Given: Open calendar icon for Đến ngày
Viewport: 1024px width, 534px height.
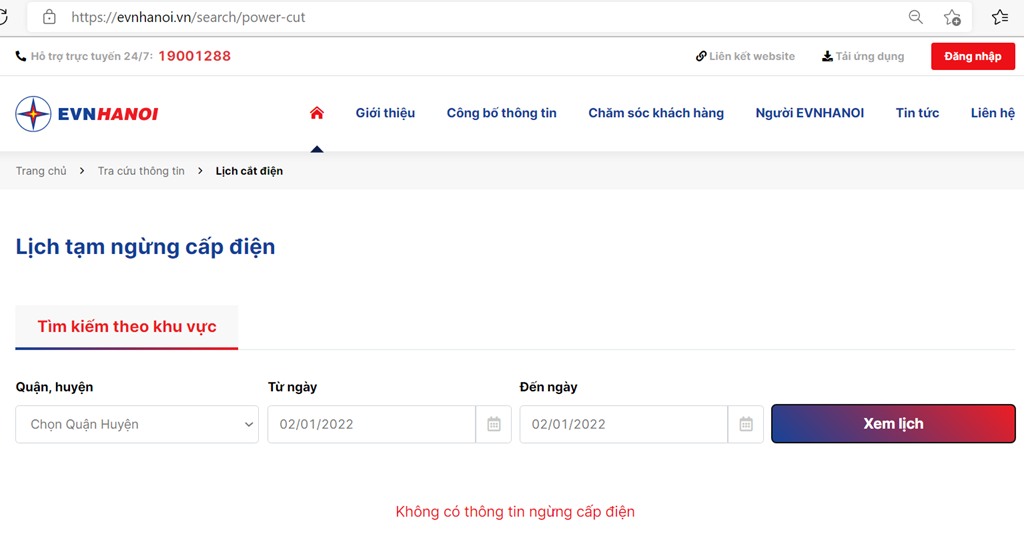Looking at the screenshot, I should click(746, 424).
